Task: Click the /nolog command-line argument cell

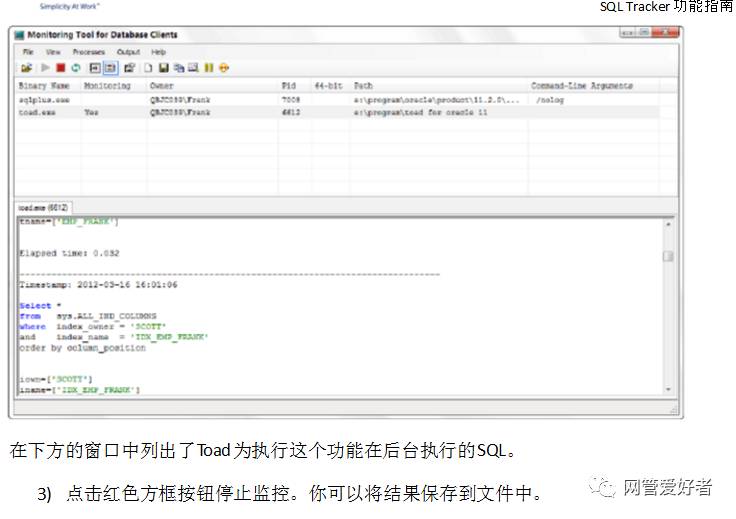Action: [x=550, y=99]
